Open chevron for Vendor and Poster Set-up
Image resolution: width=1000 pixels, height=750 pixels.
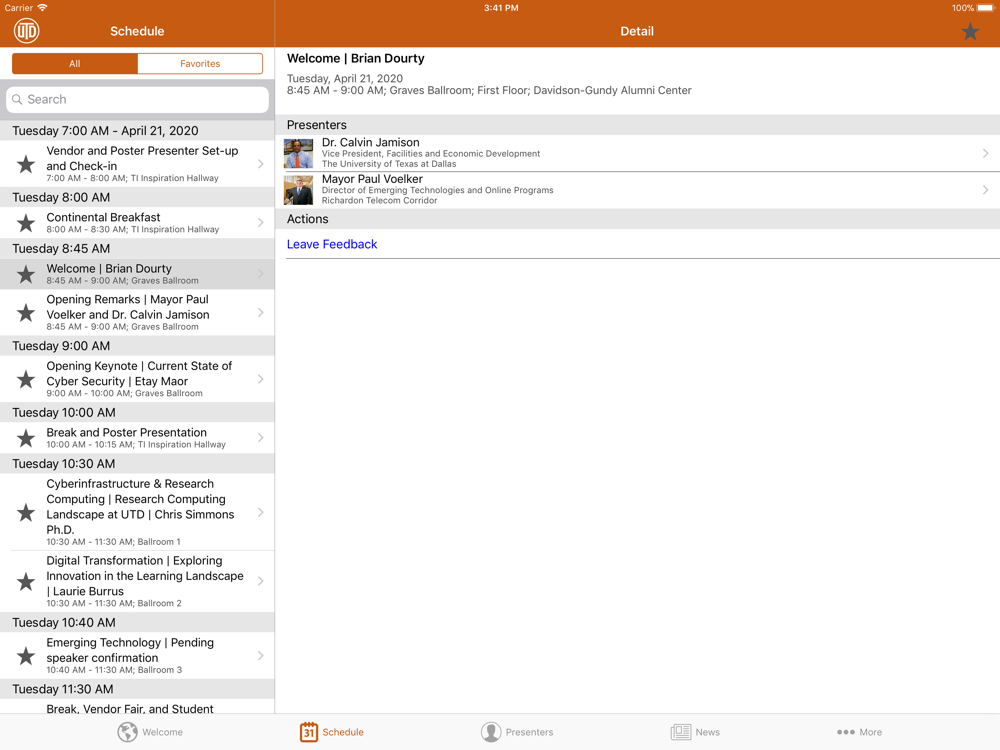260,164
